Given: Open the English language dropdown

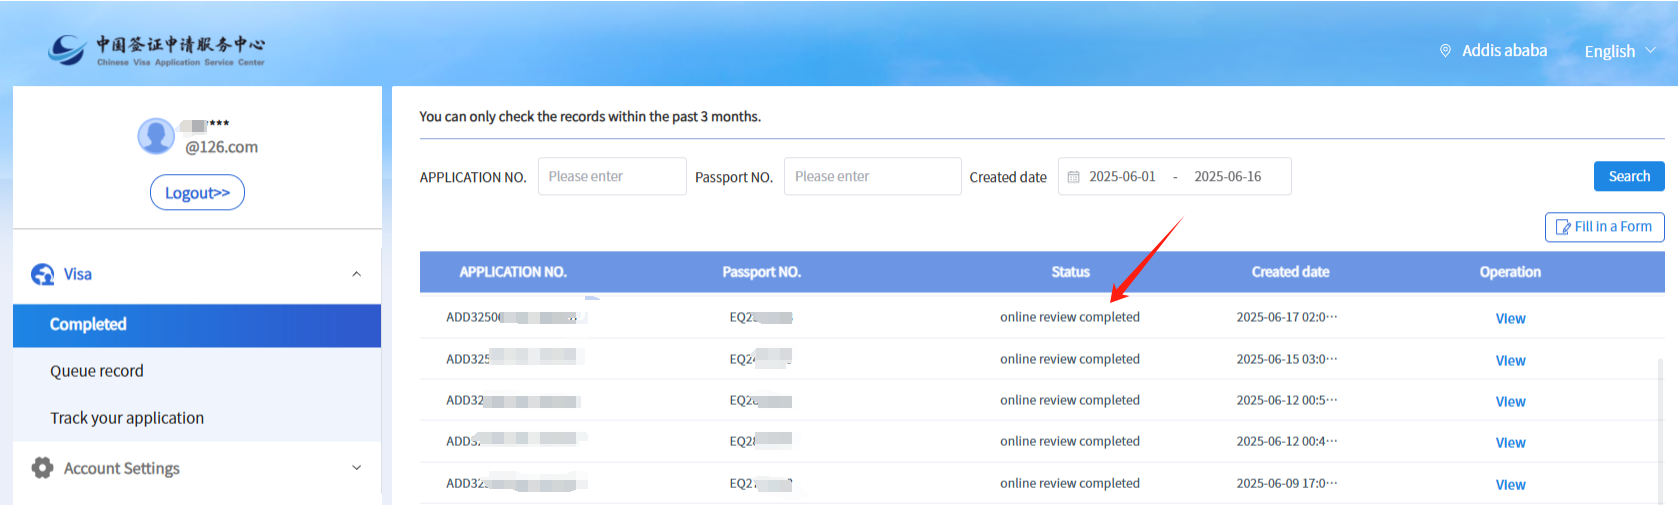Looking at the screenshot, I should point(1619,51).
